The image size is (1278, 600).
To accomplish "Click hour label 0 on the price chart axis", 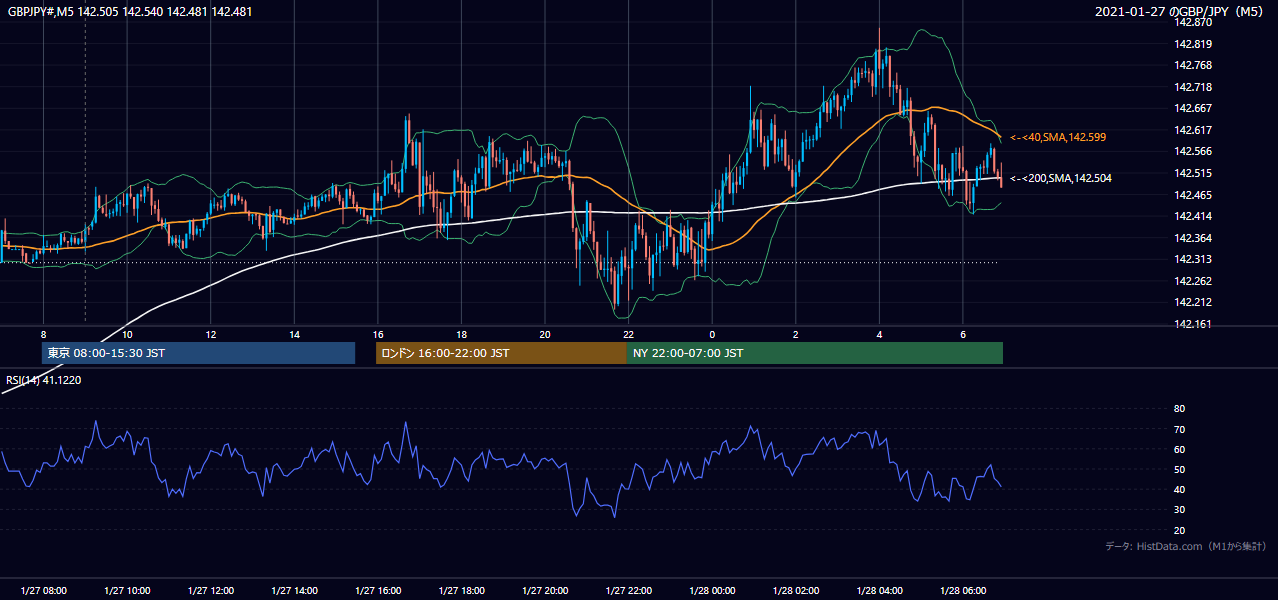I will [712, 334].
